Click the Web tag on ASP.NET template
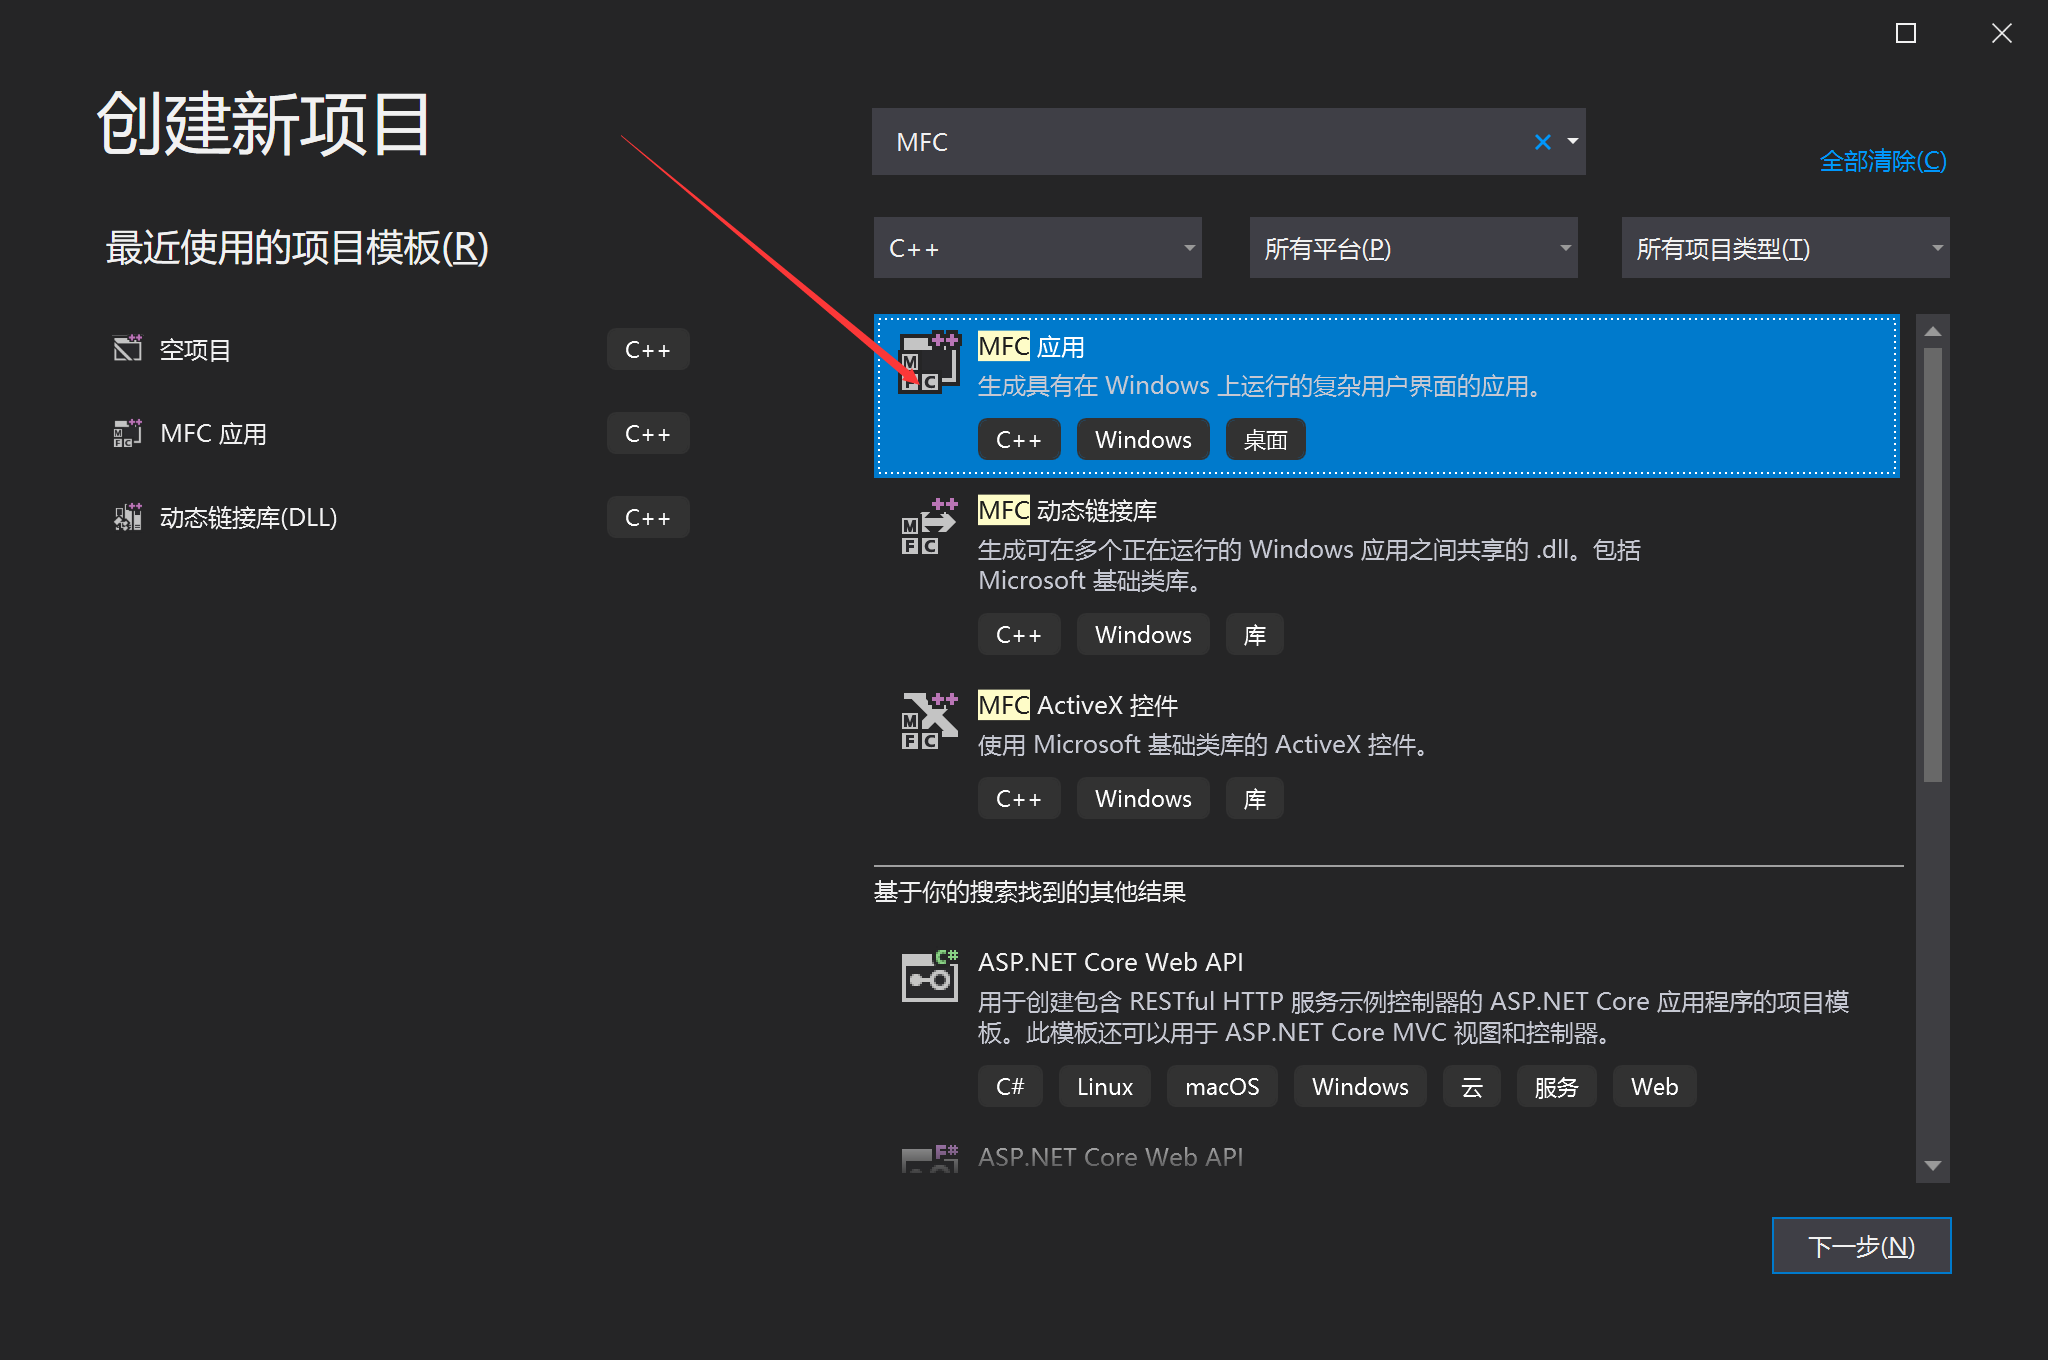The width and height of the screenshot is (2048, 1360). 1655,1087
